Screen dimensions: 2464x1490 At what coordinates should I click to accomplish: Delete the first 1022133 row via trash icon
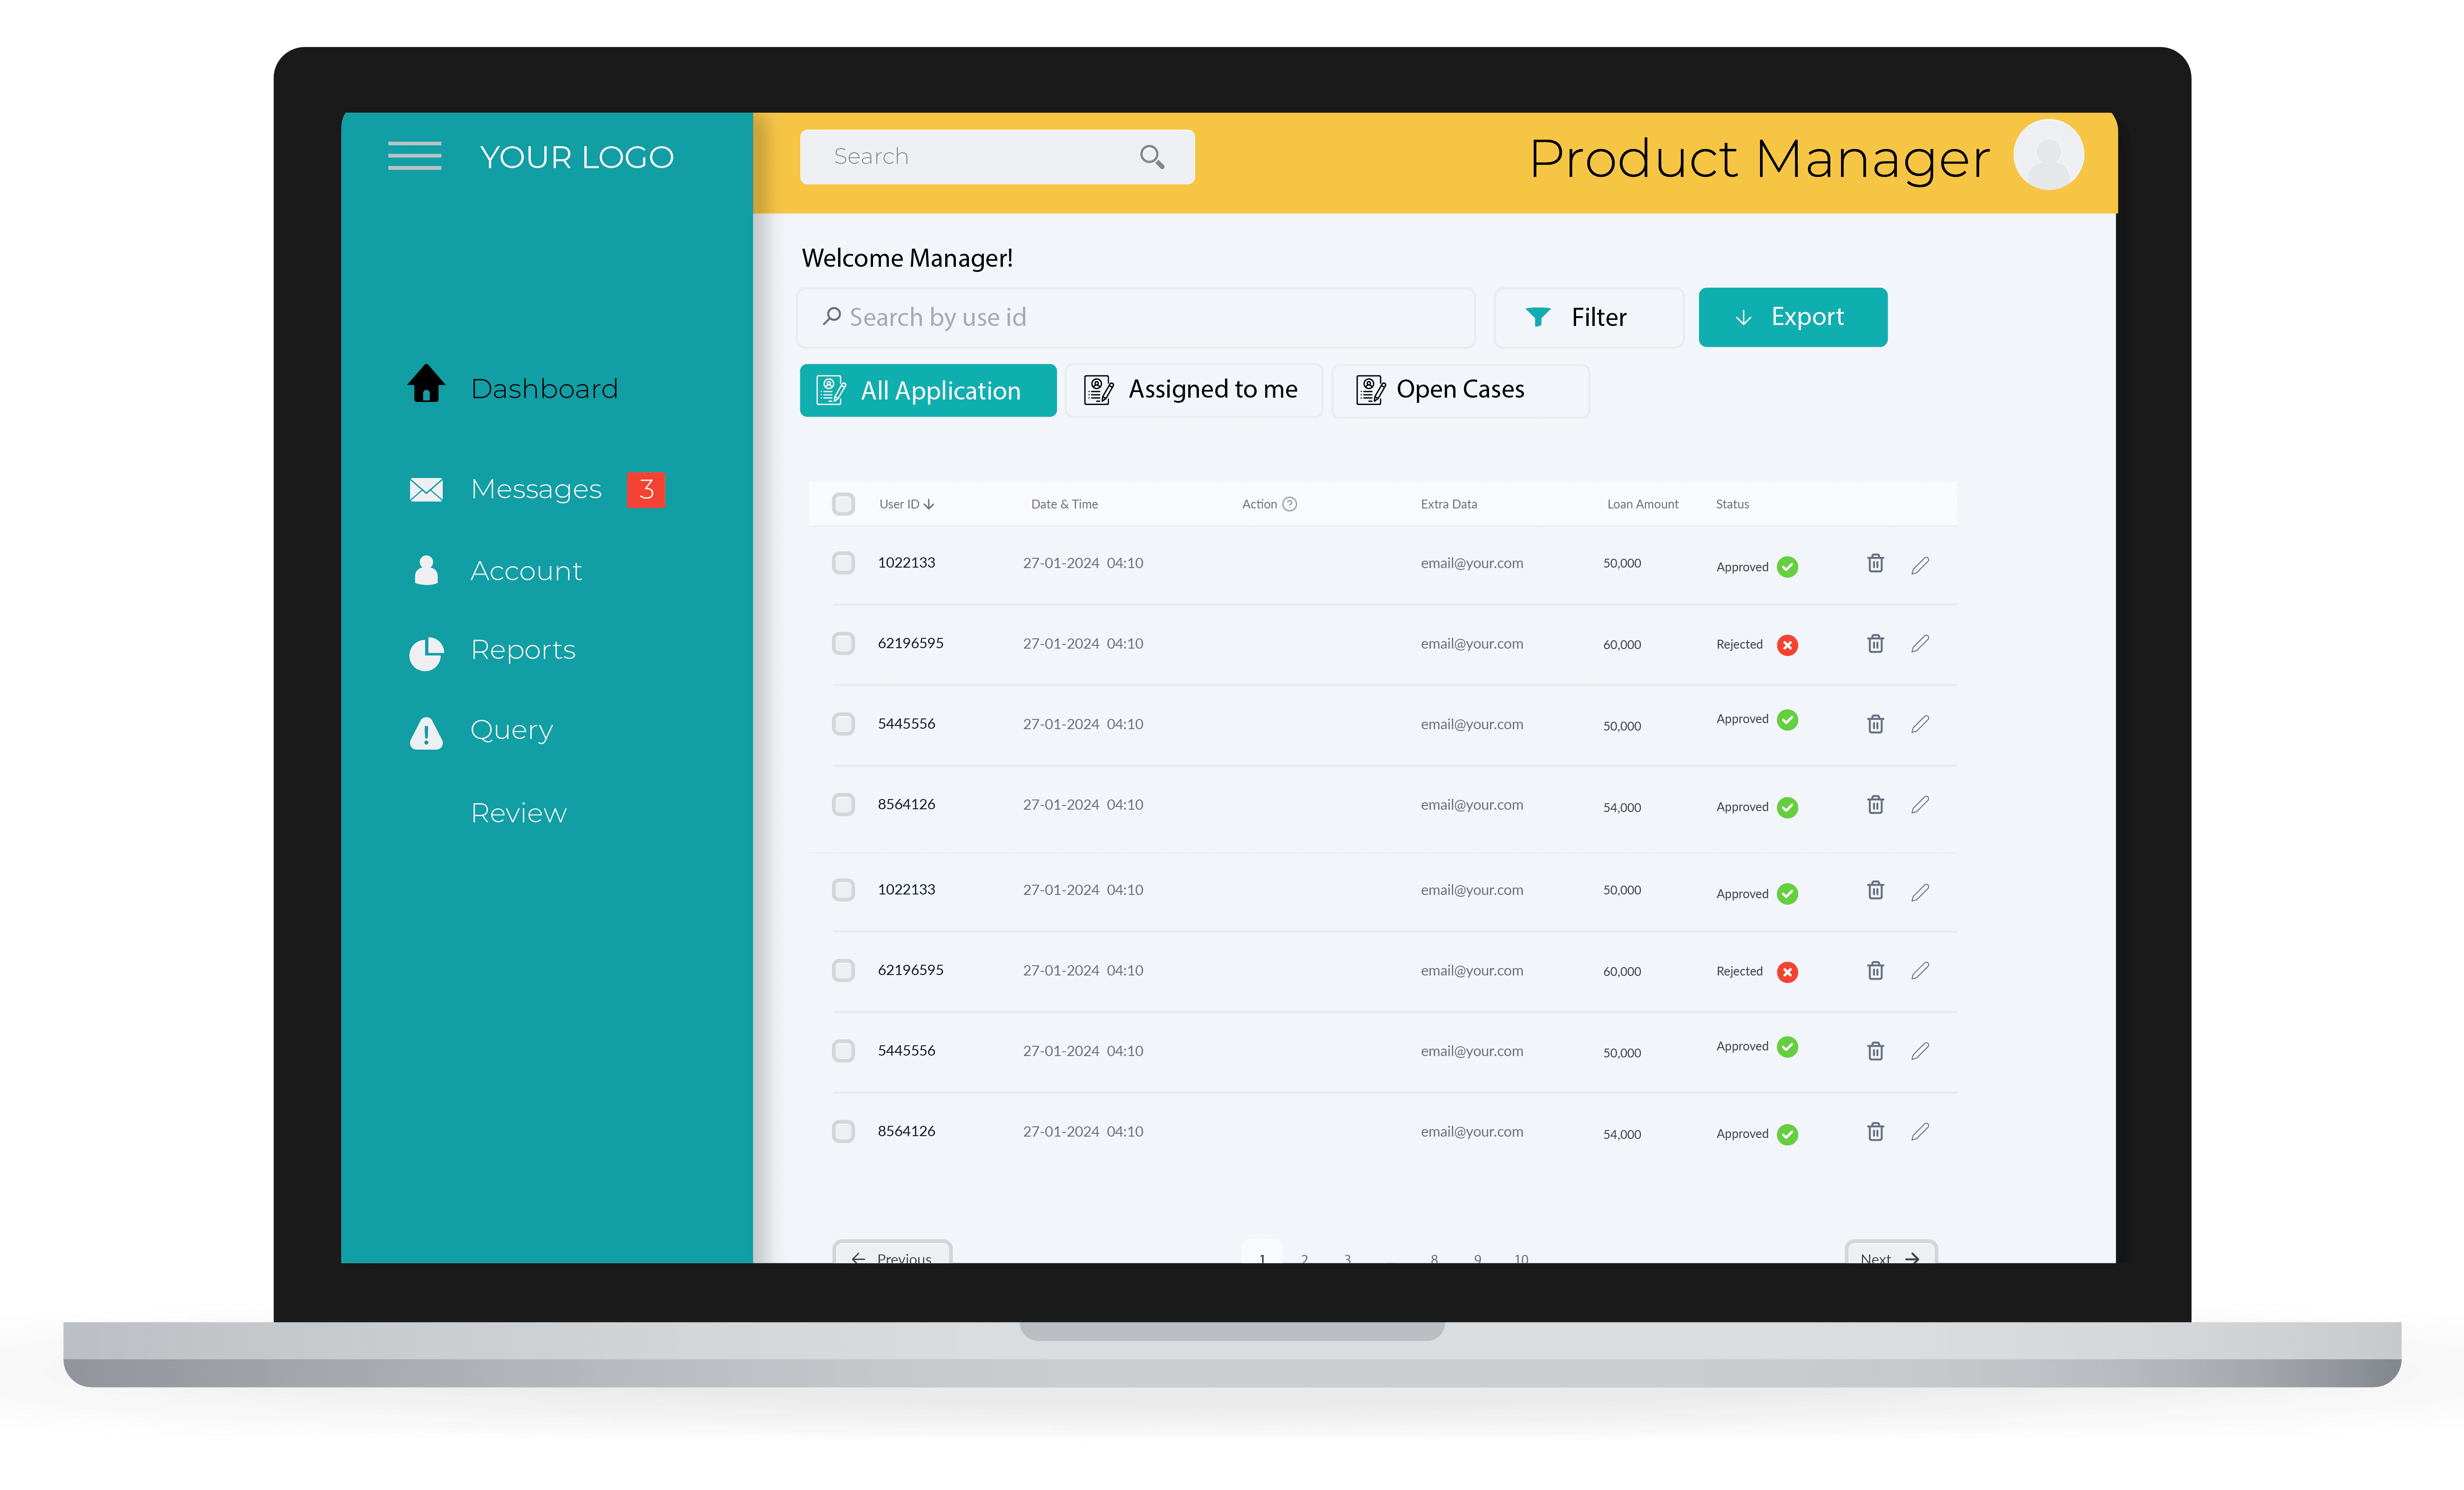[1875, 563]
